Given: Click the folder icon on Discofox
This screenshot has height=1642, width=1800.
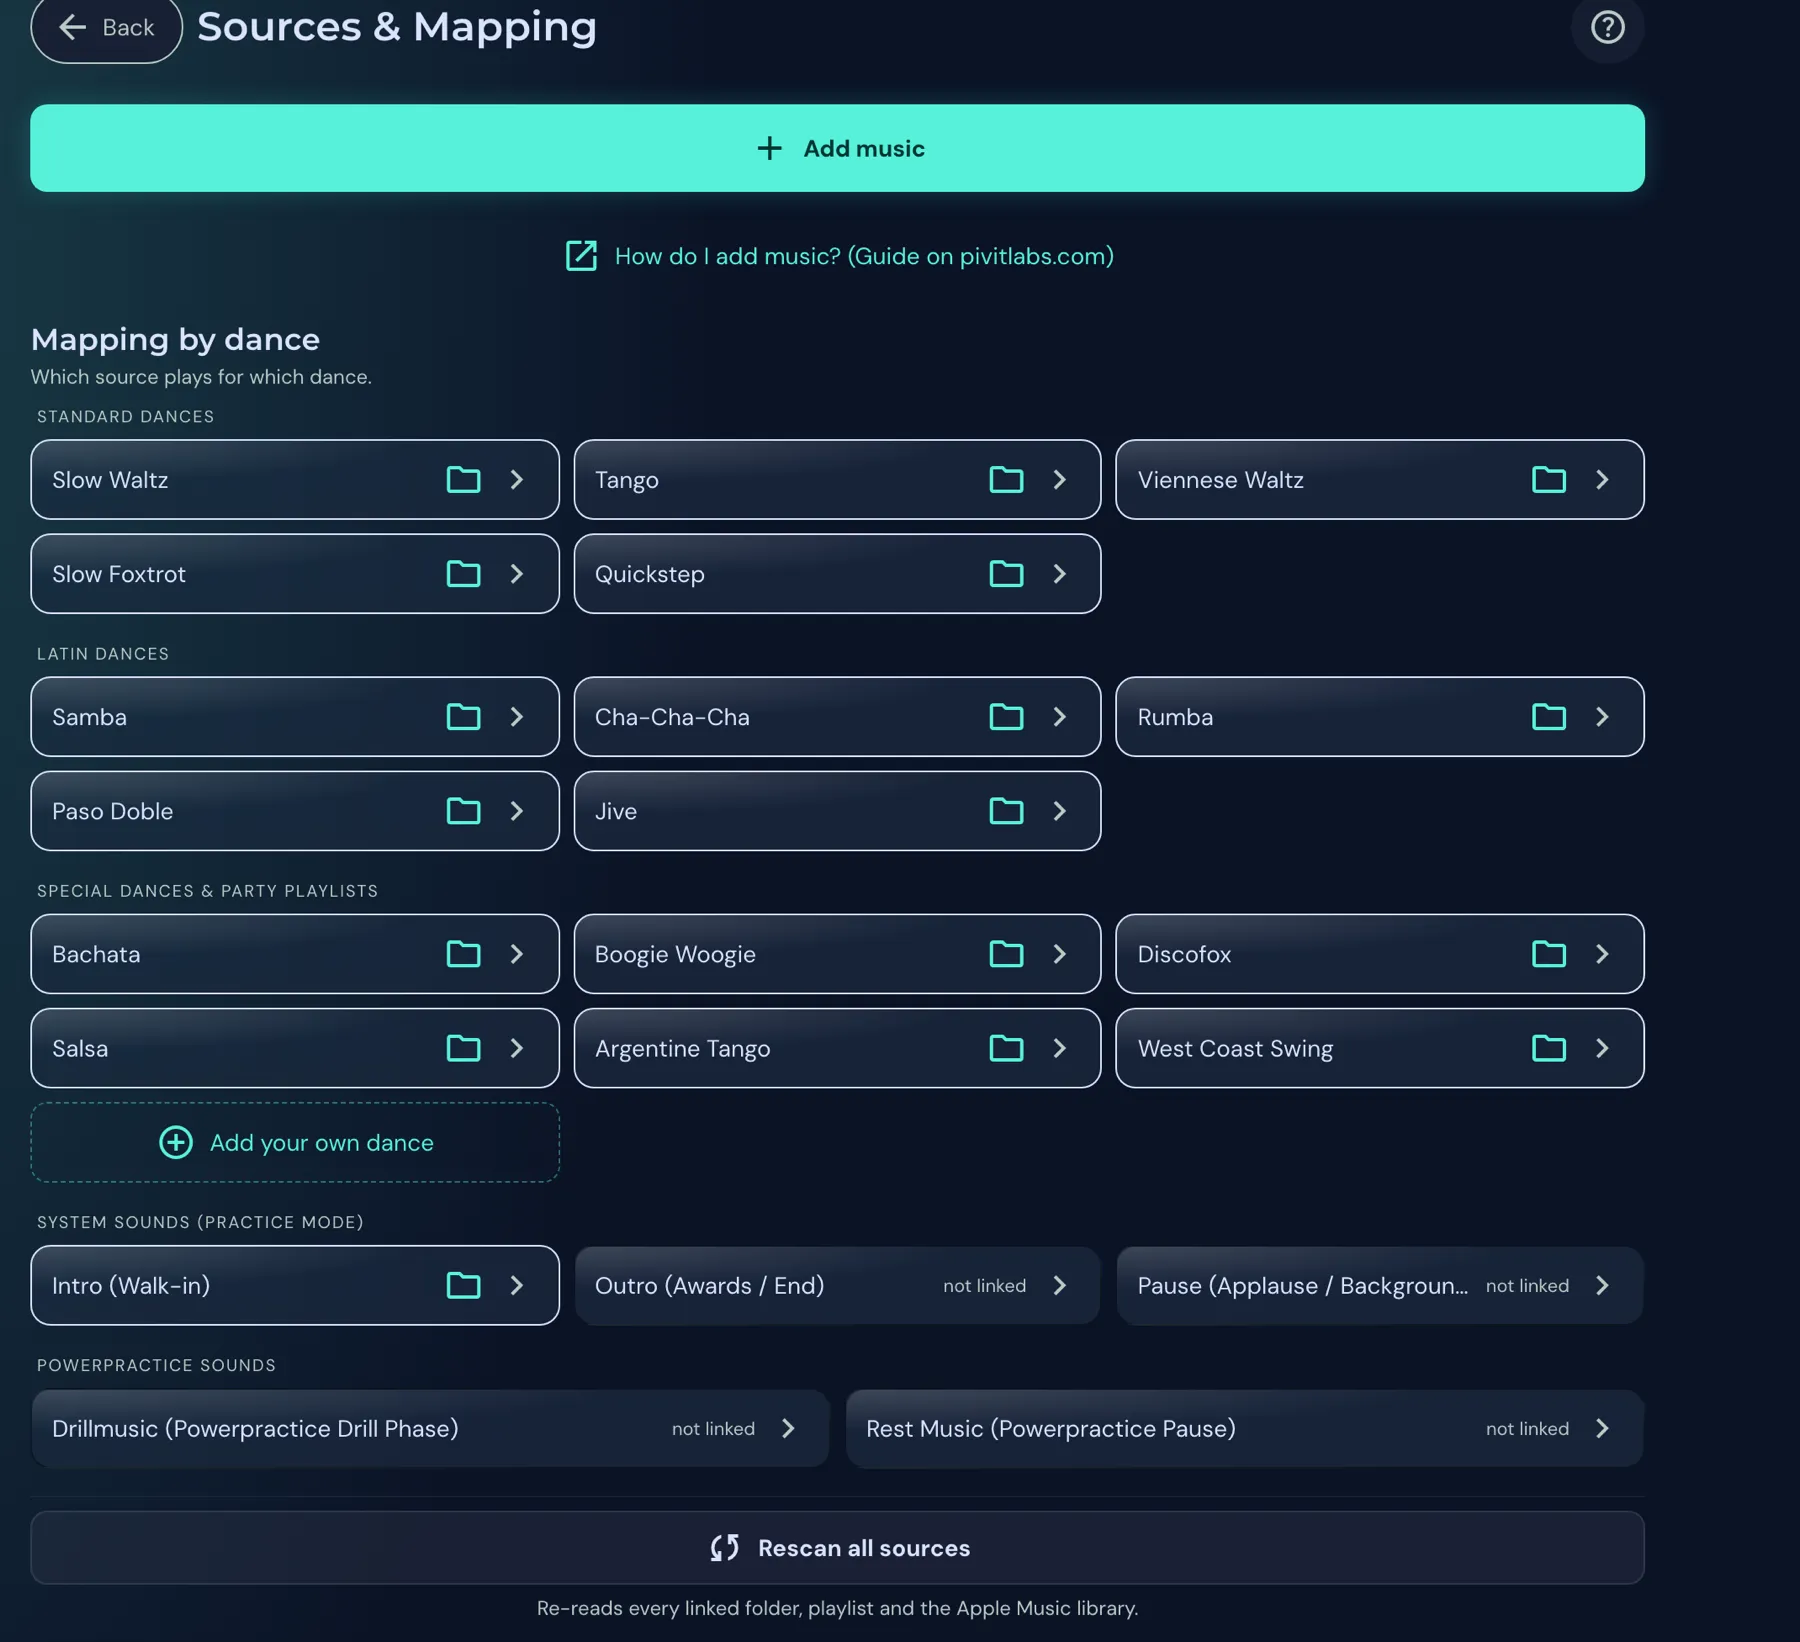Looking at the screenshot, I should point(1549,954).
